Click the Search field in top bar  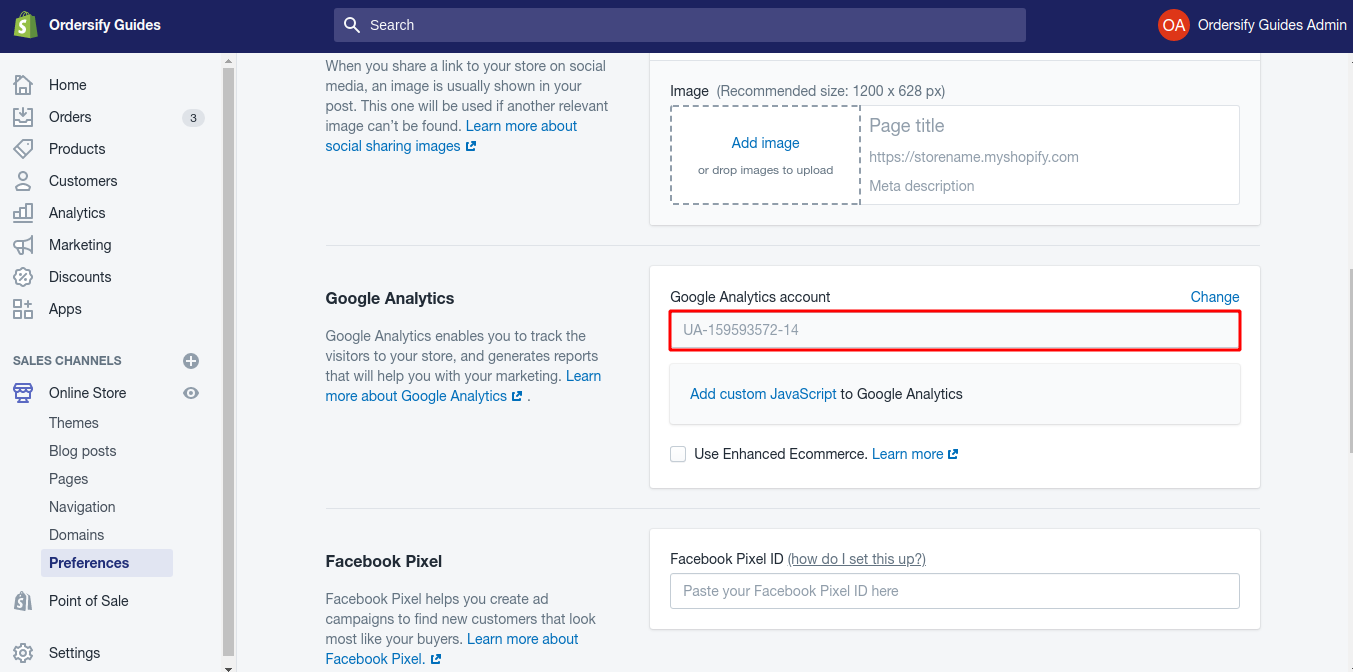click(x=680, y=25)
